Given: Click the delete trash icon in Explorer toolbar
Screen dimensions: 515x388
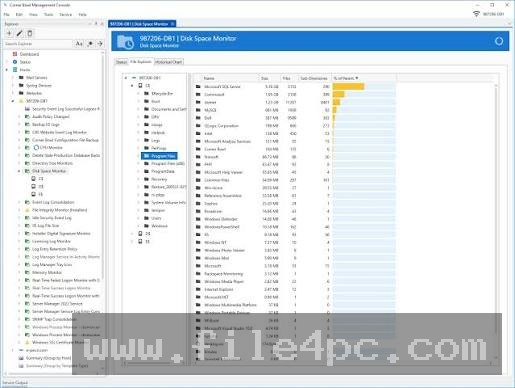Looking at the screenshot, I should coord(30,33).
